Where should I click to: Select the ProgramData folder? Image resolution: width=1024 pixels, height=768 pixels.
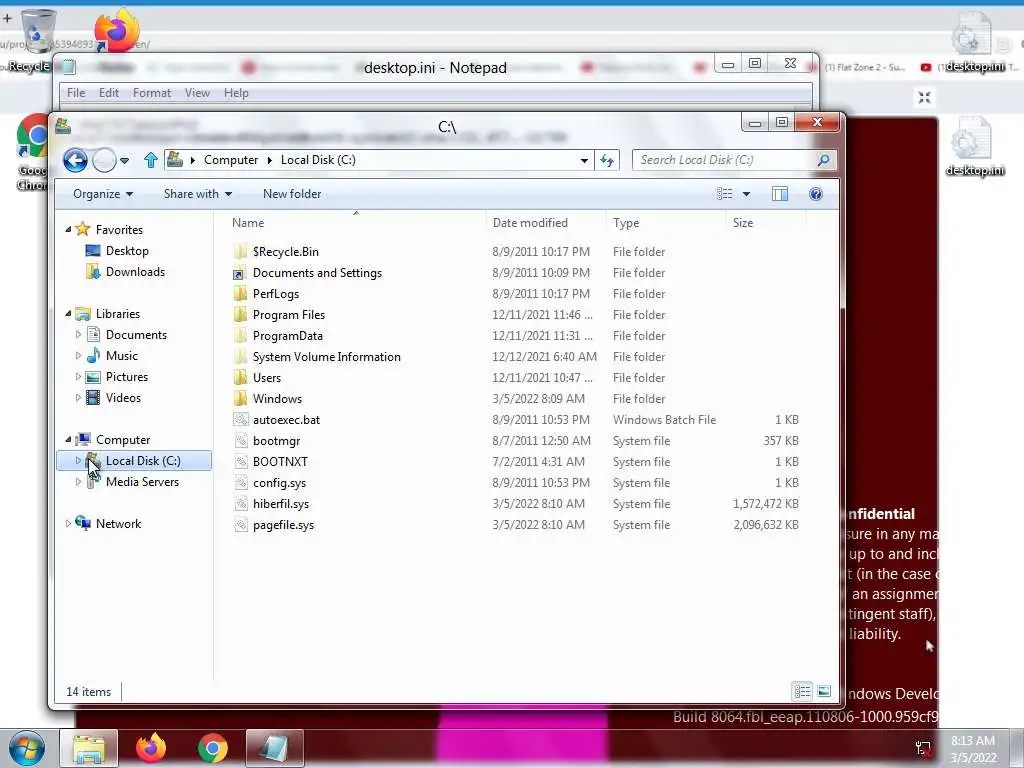tap(287, 336)
